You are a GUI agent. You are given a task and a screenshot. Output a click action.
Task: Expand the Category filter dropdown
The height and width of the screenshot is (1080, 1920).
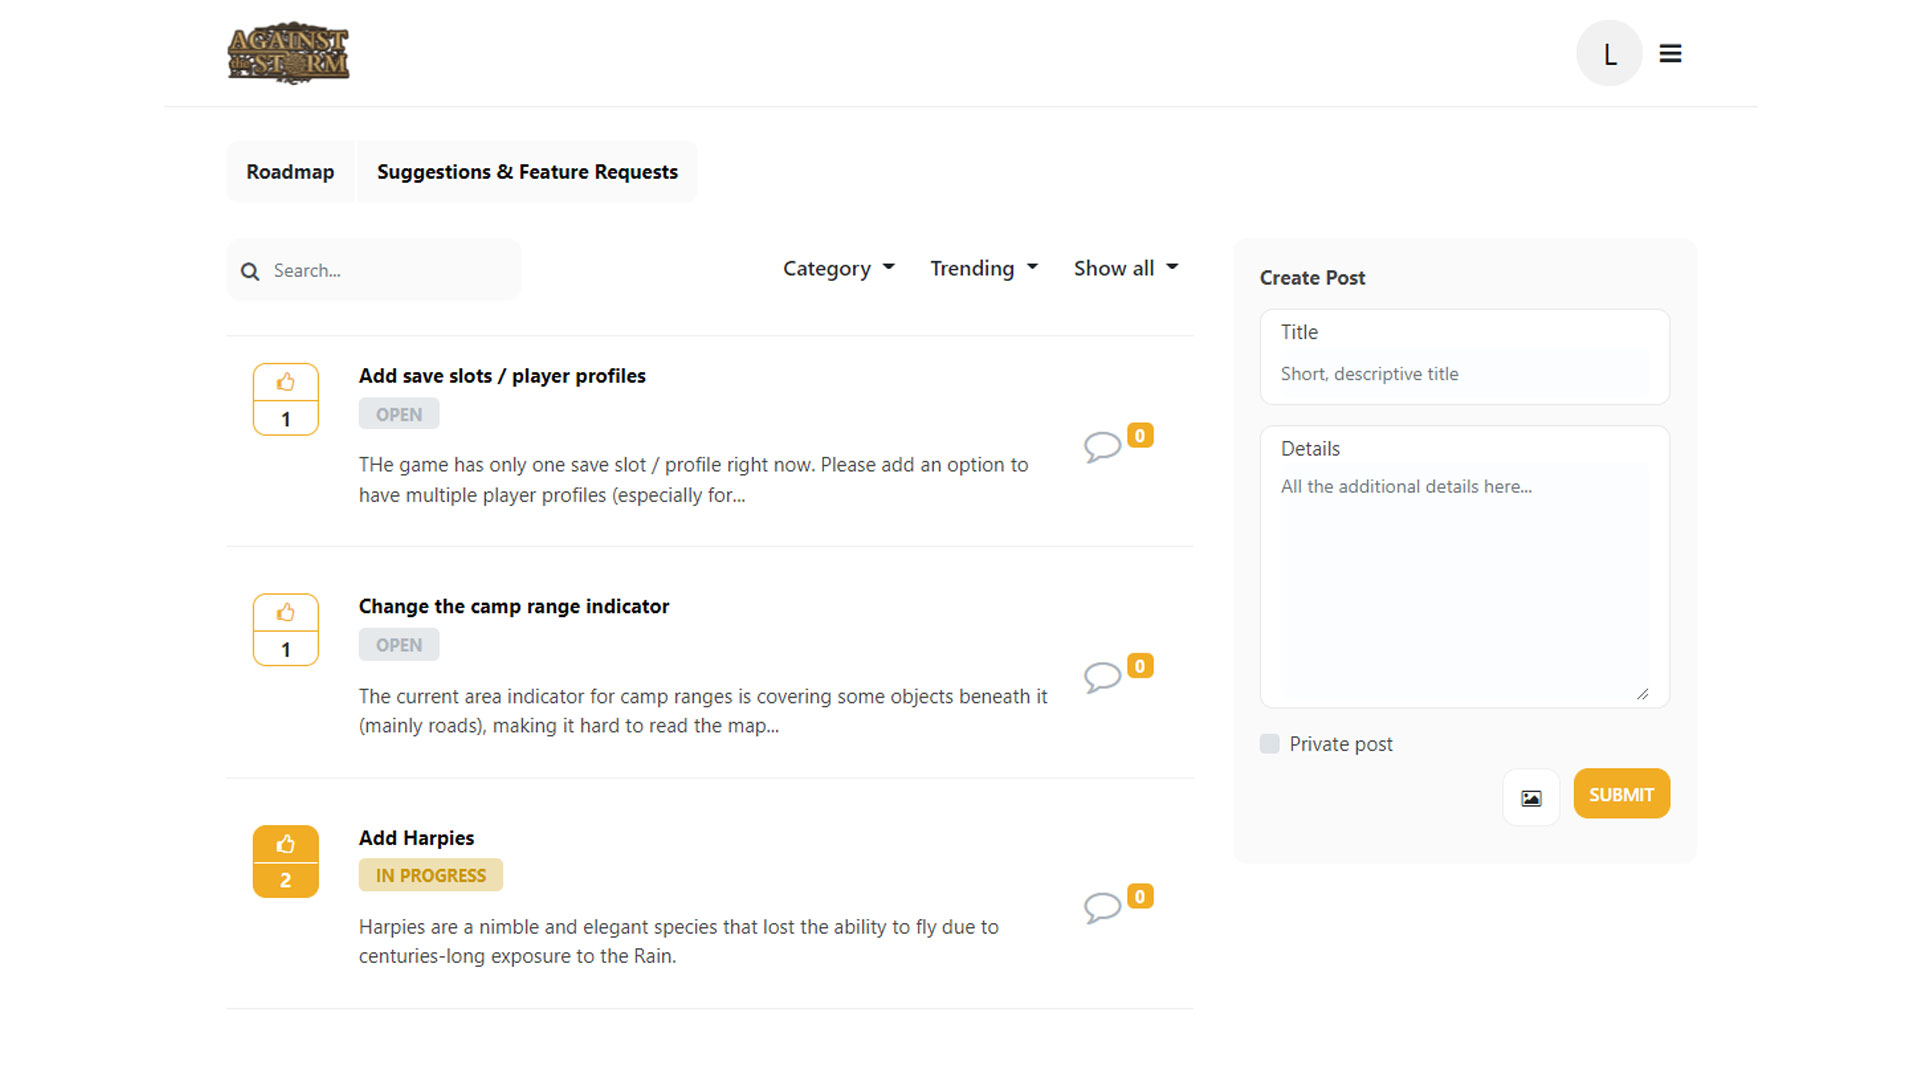coord(838,268)
